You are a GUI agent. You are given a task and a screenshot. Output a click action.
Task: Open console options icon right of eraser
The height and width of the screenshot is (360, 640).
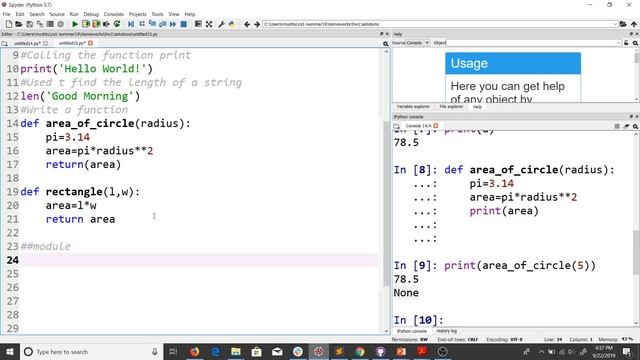click(636, 126)
